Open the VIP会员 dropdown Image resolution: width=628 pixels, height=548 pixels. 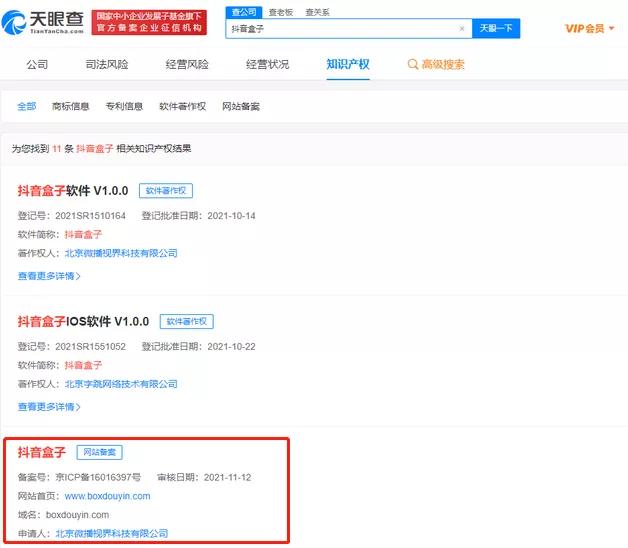(589, 28)
